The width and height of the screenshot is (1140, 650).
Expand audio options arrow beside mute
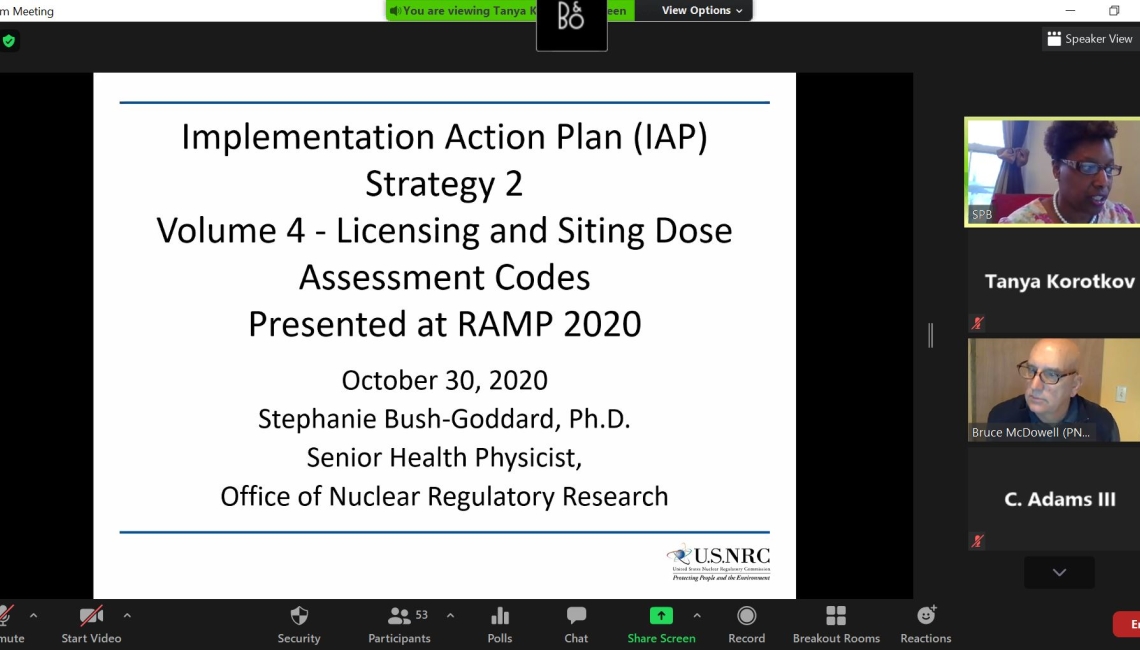(x=34, y=615)
